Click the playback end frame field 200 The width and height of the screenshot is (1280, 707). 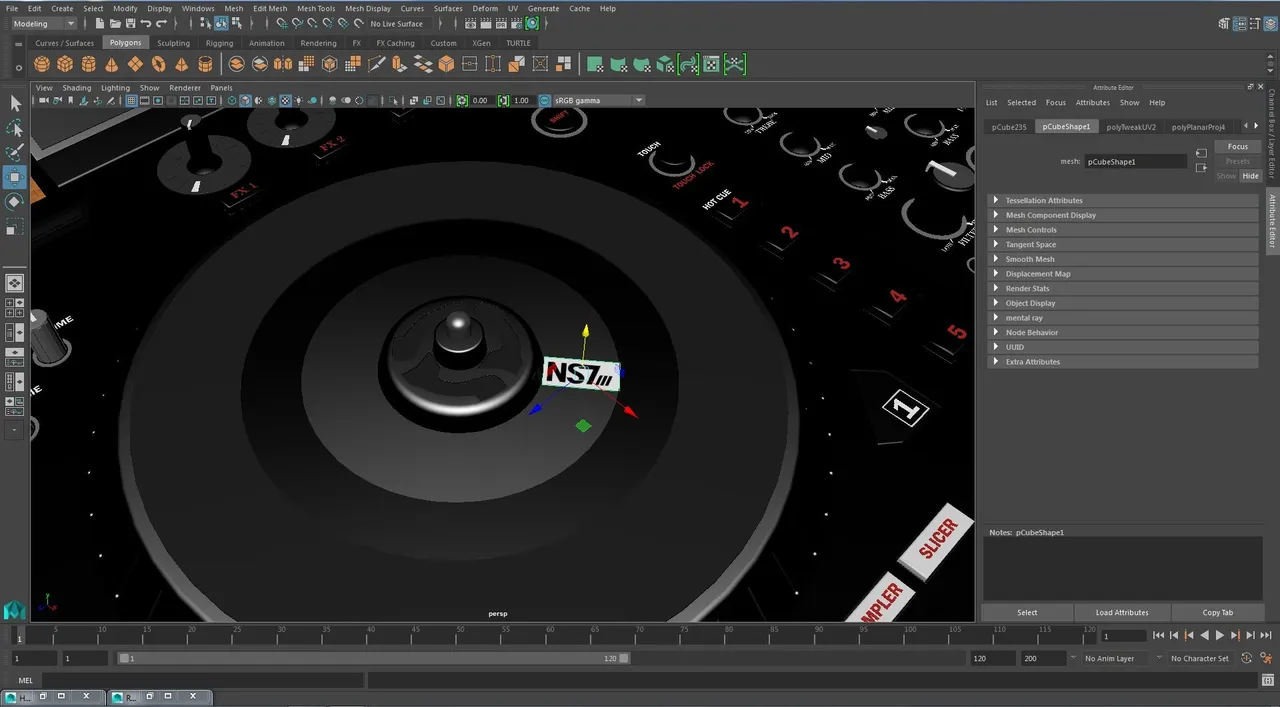point(1042,658)
